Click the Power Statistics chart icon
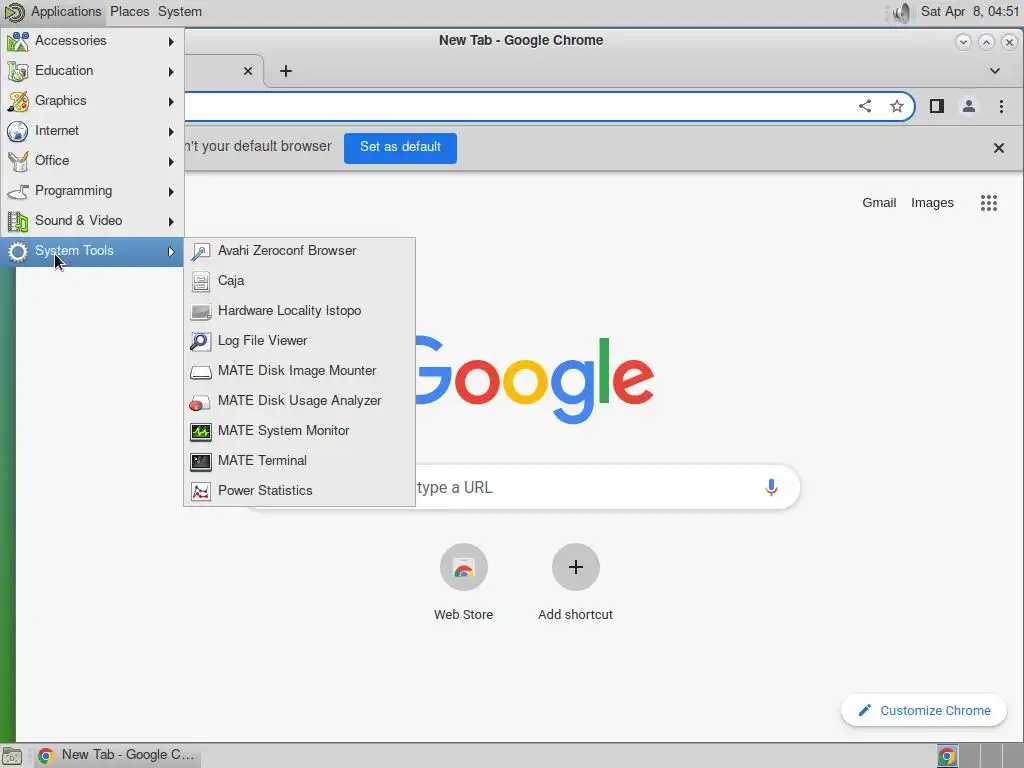 click(200, 492)
